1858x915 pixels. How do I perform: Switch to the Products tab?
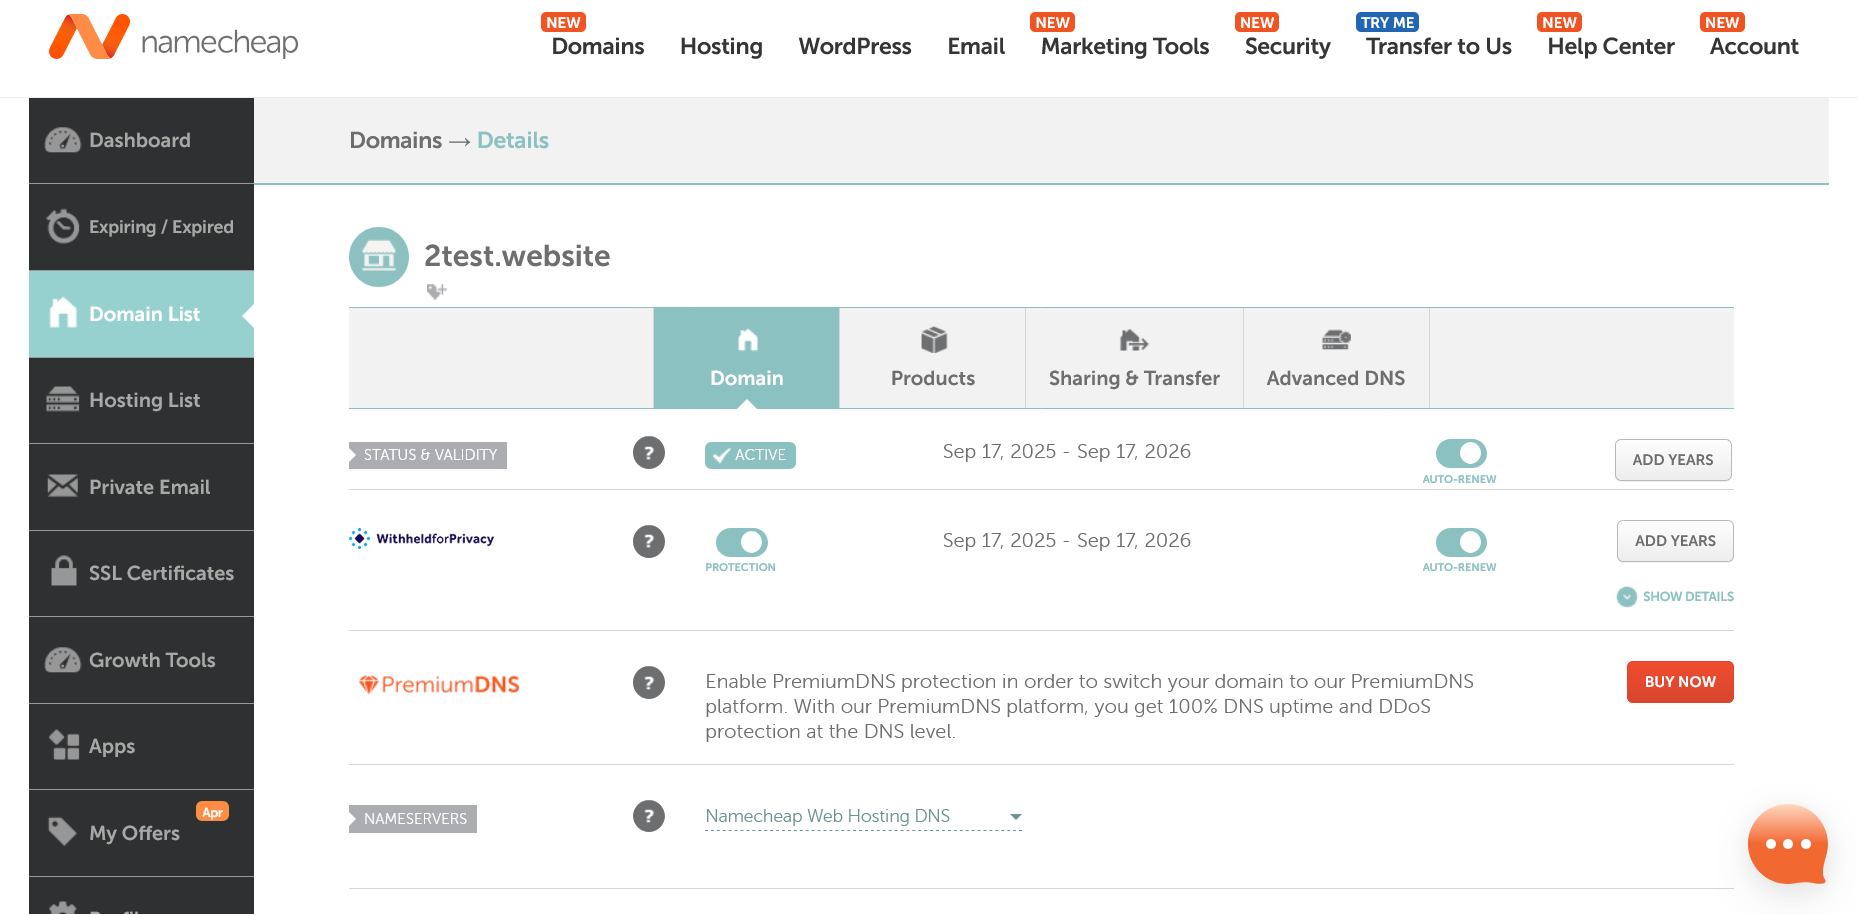(933, 358)
